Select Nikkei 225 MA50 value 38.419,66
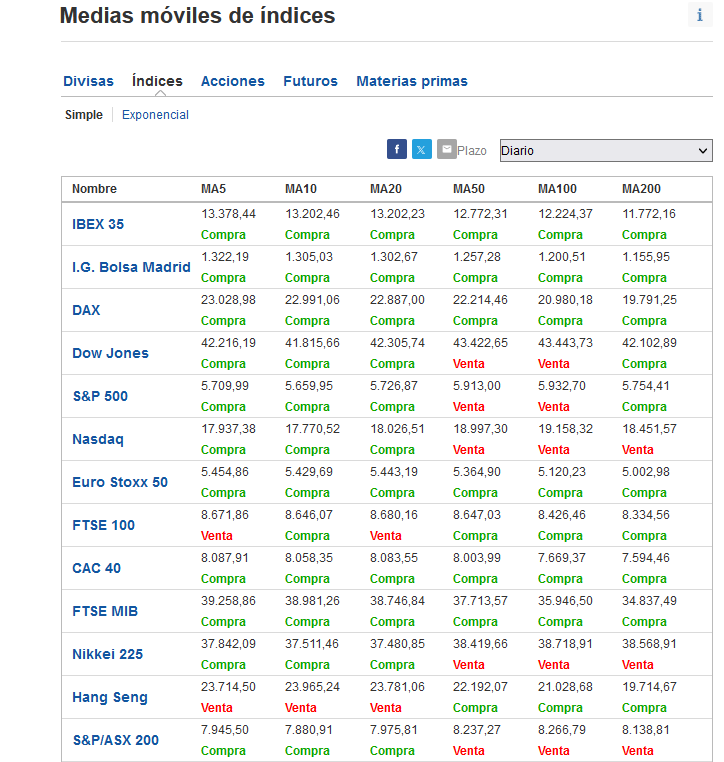This screenshot has height=762, width=724. coord(480,644)
